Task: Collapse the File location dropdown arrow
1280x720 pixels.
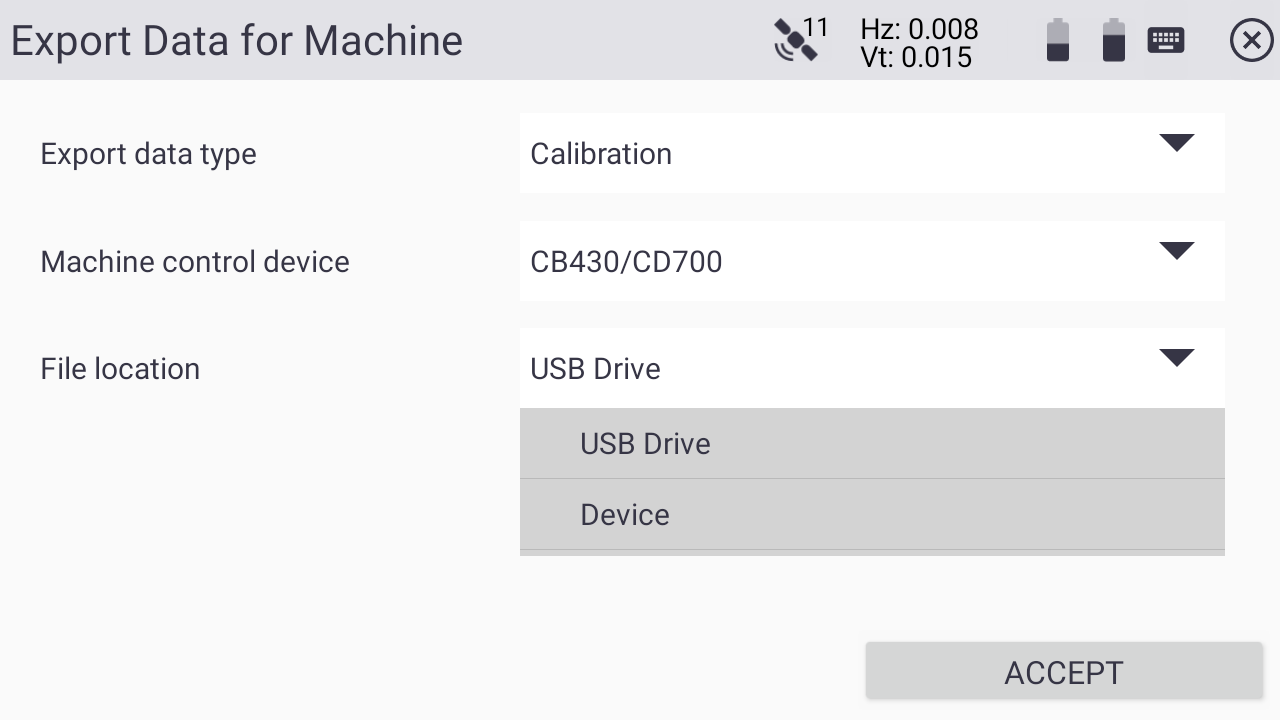Action: (1177, 358)
